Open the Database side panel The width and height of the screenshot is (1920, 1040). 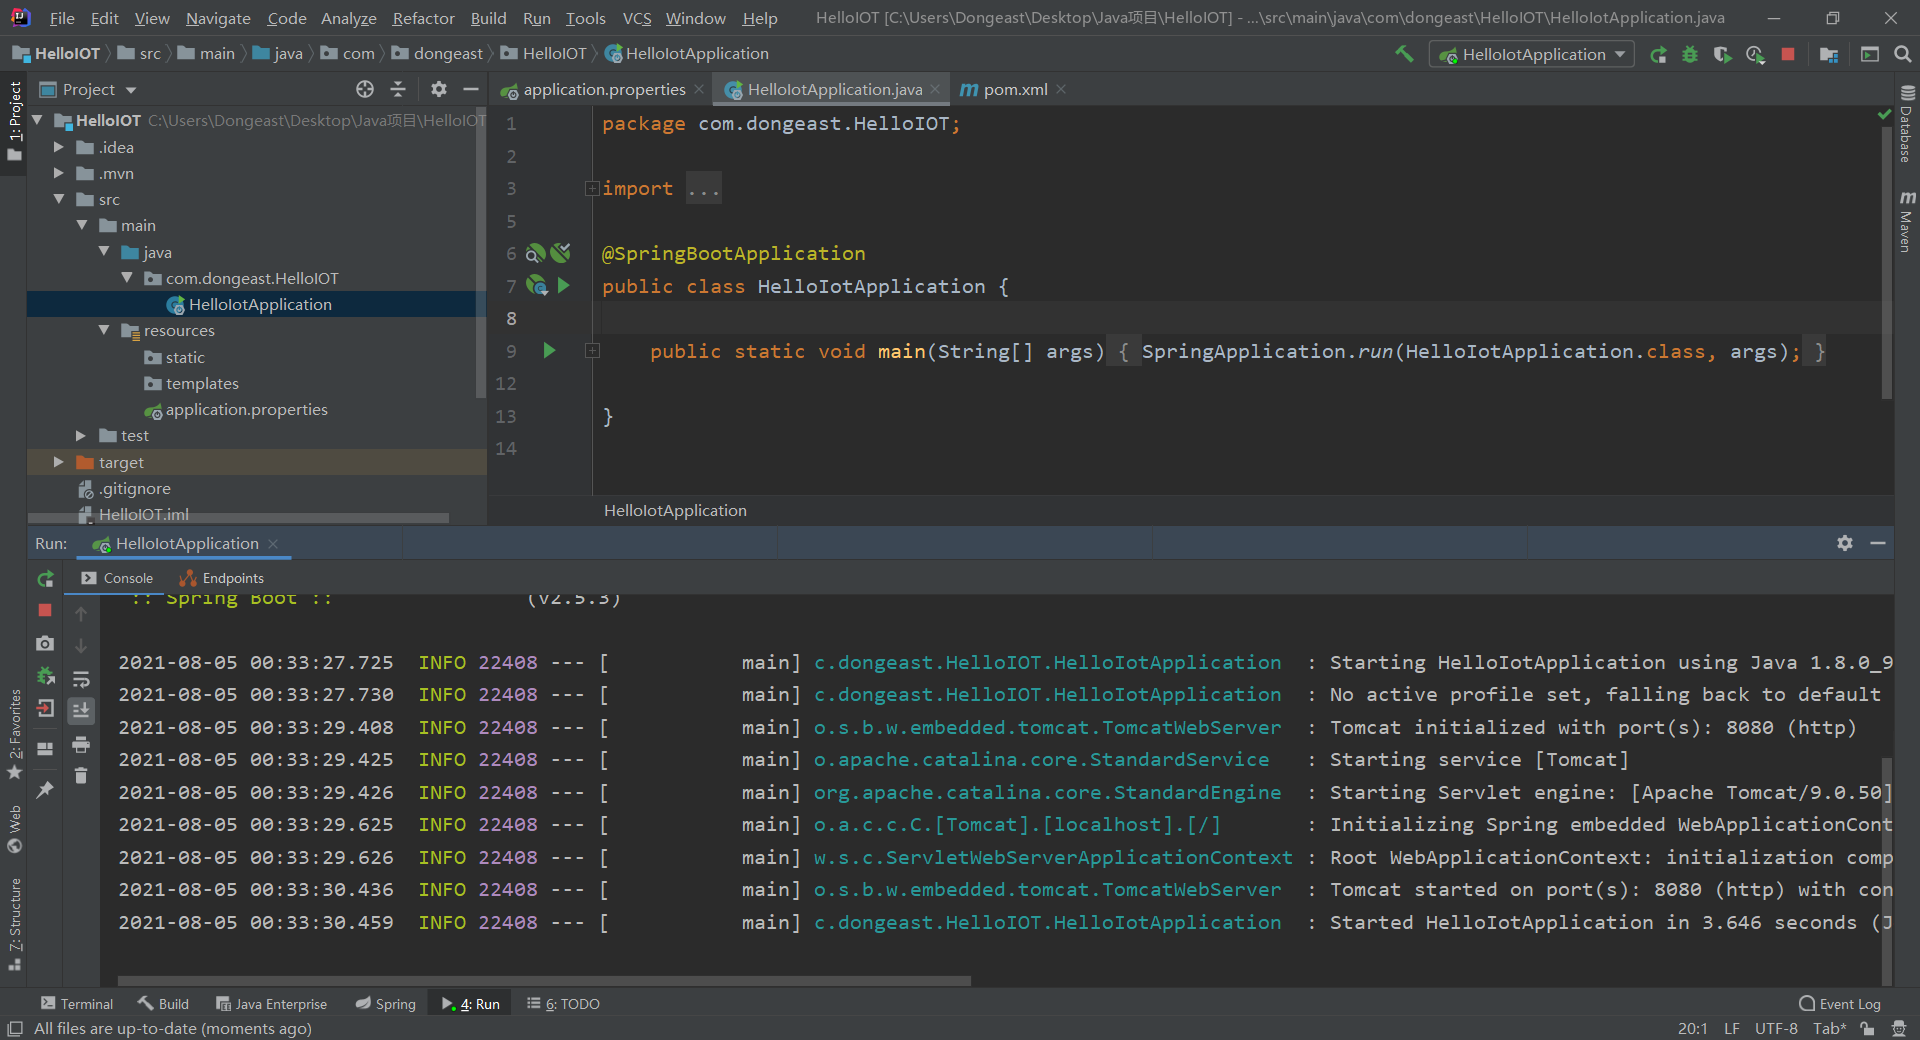pos(1907,124)
